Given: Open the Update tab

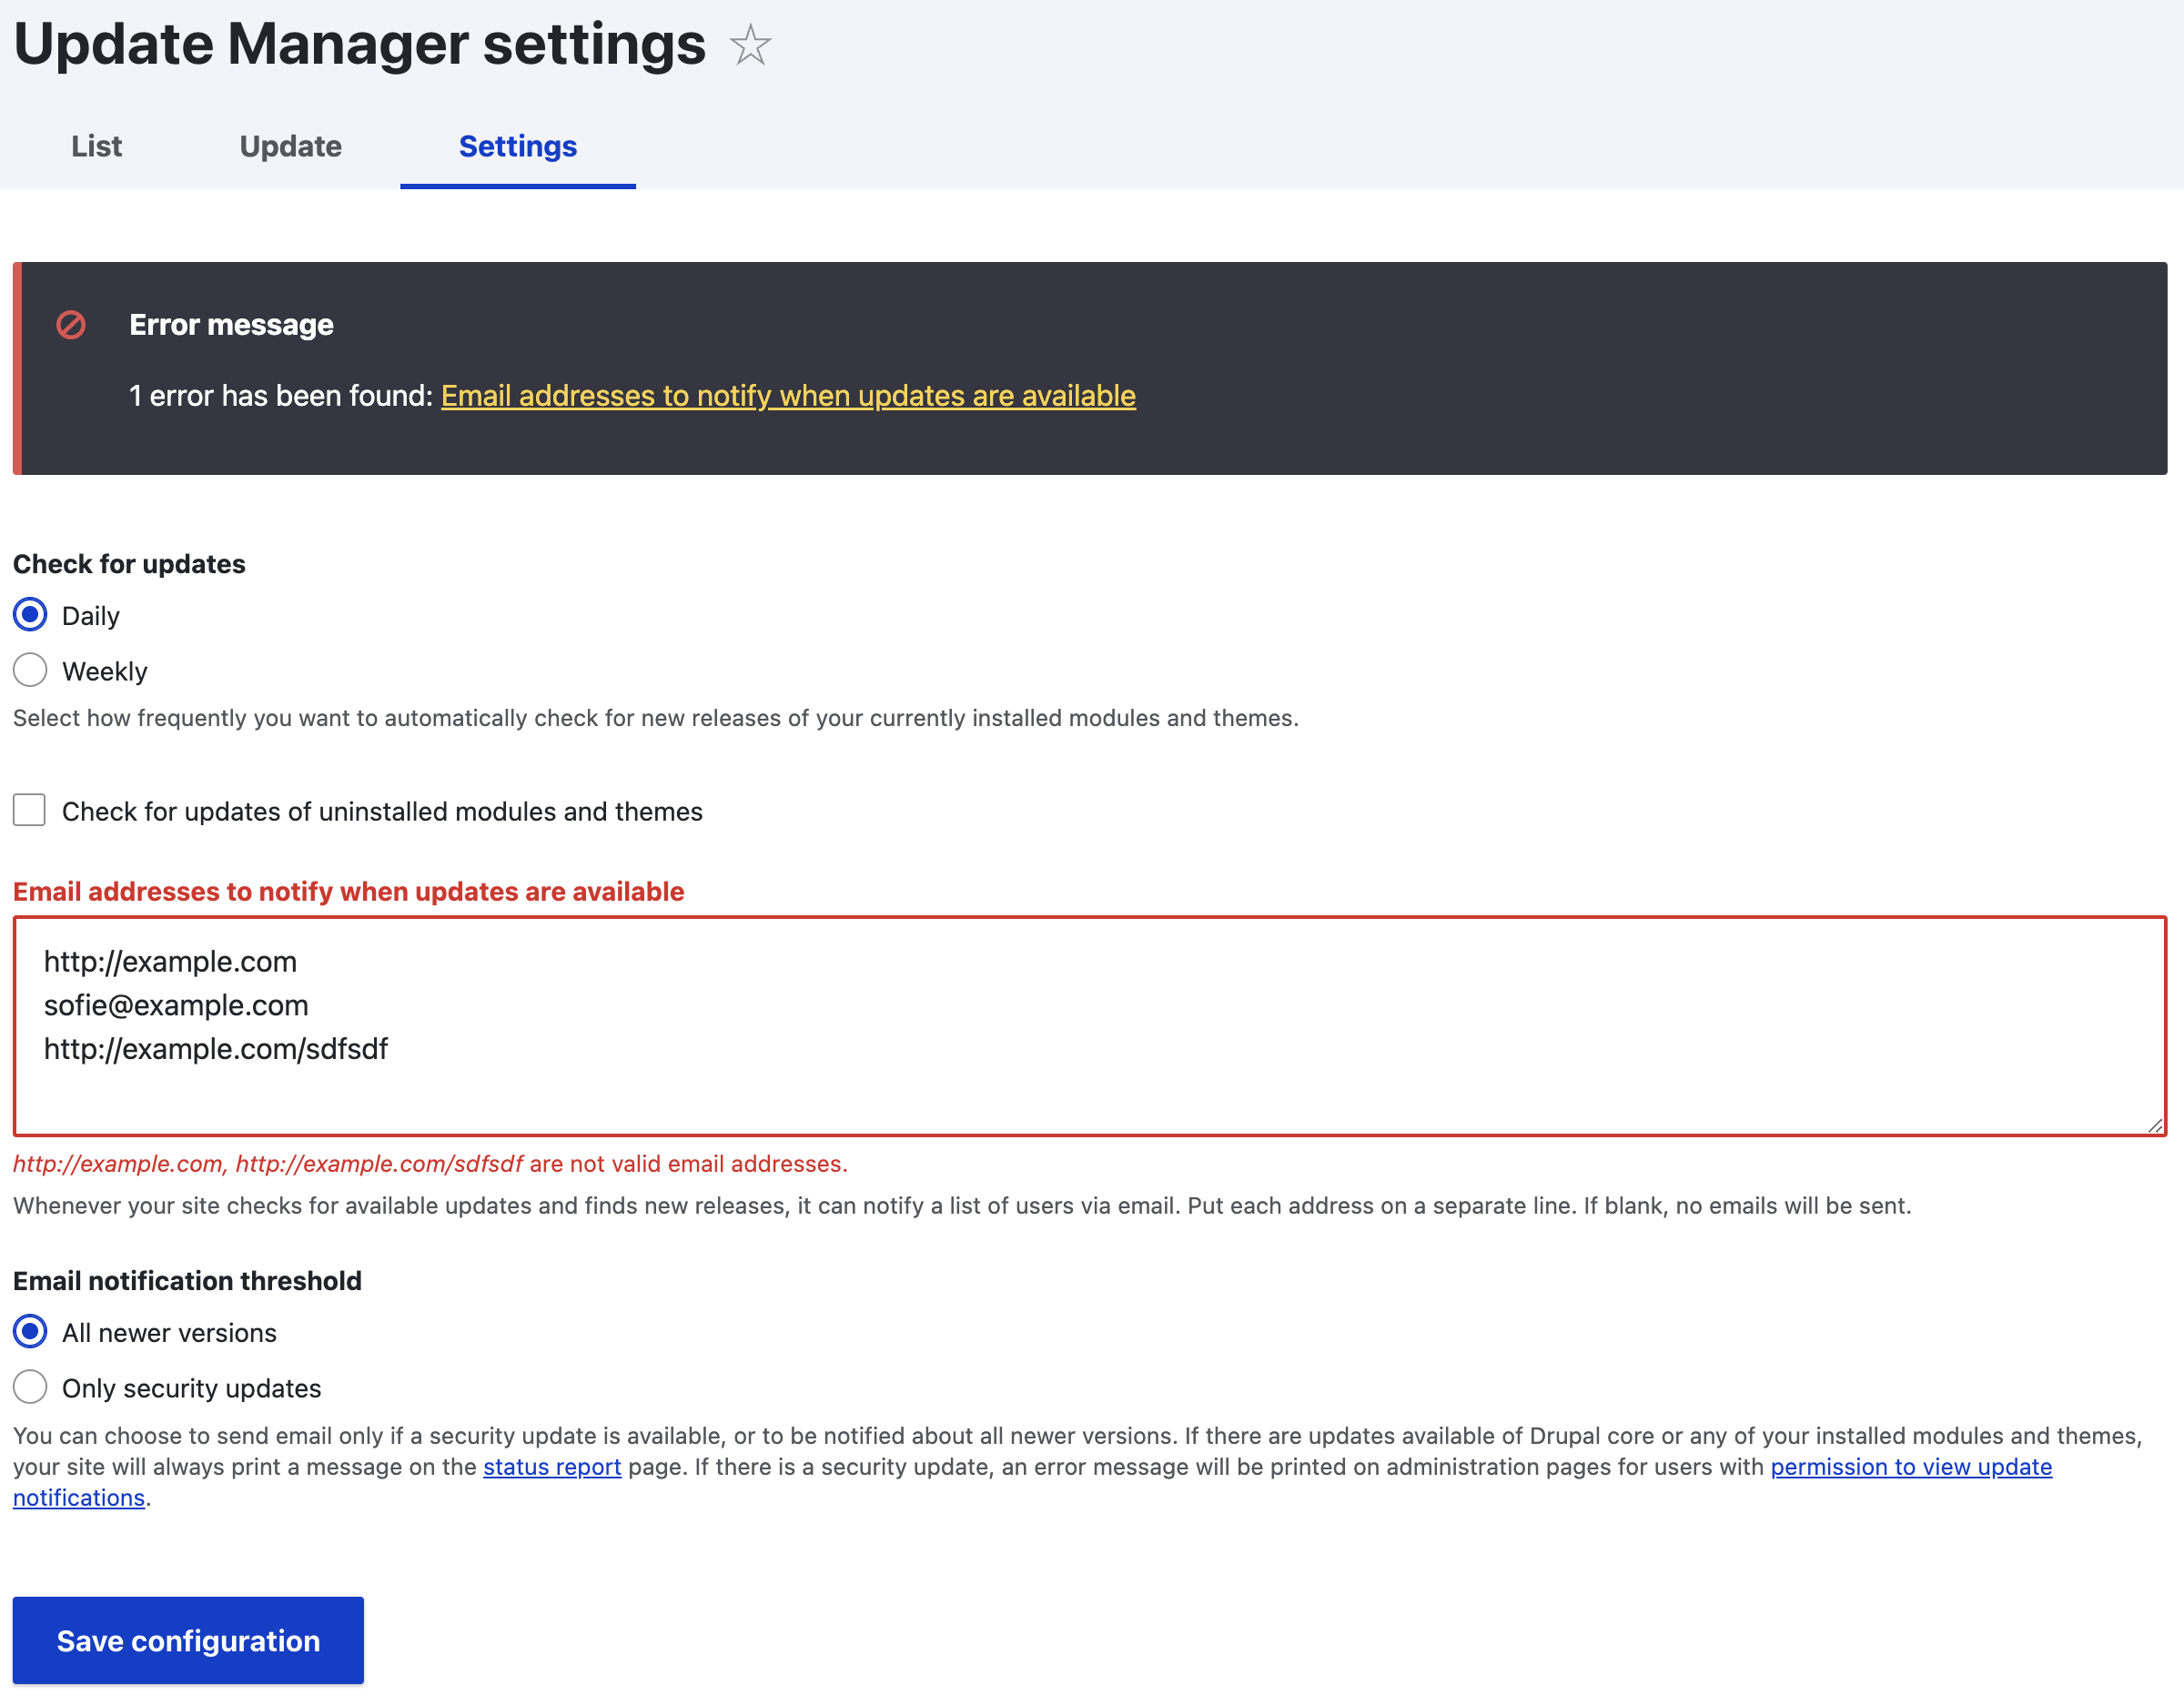Looking at the screenshot, I should click(x=291, y=146).
